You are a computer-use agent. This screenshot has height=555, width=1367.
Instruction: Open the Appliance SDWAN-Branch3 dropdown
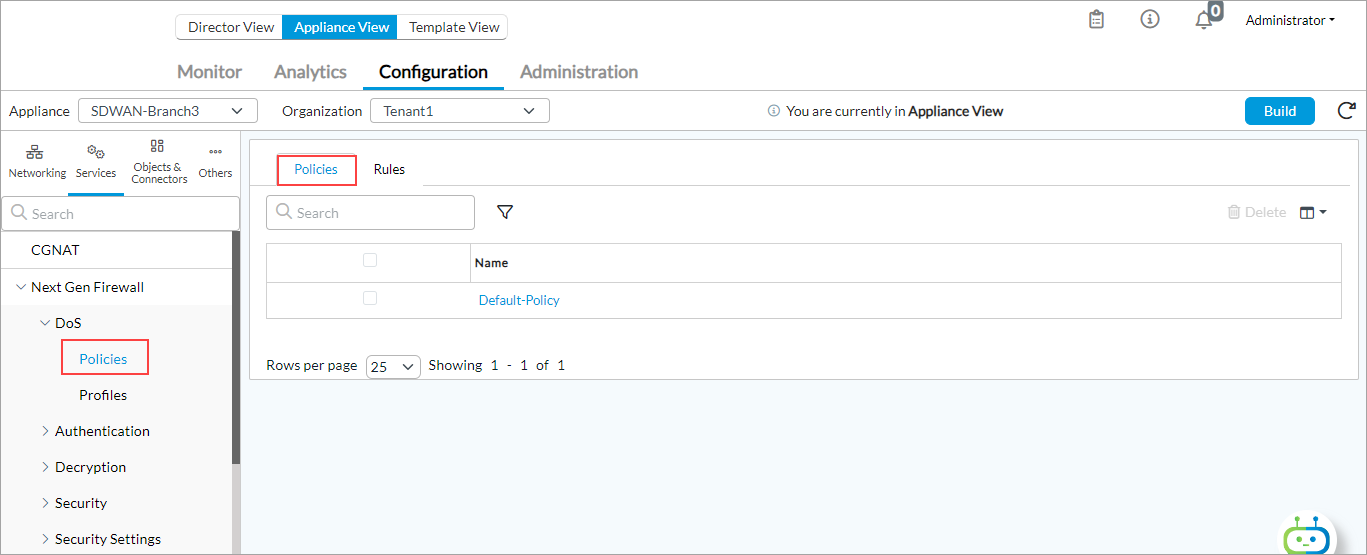click(x=167, y=111)
